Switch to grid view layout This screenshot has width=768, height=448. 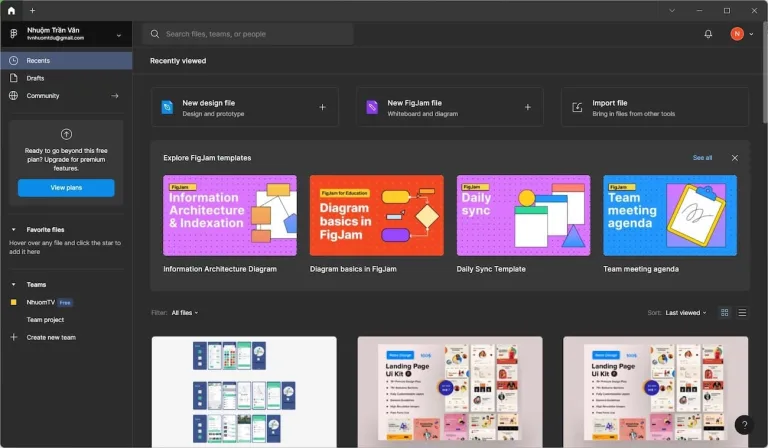click(x=725, y=313)
